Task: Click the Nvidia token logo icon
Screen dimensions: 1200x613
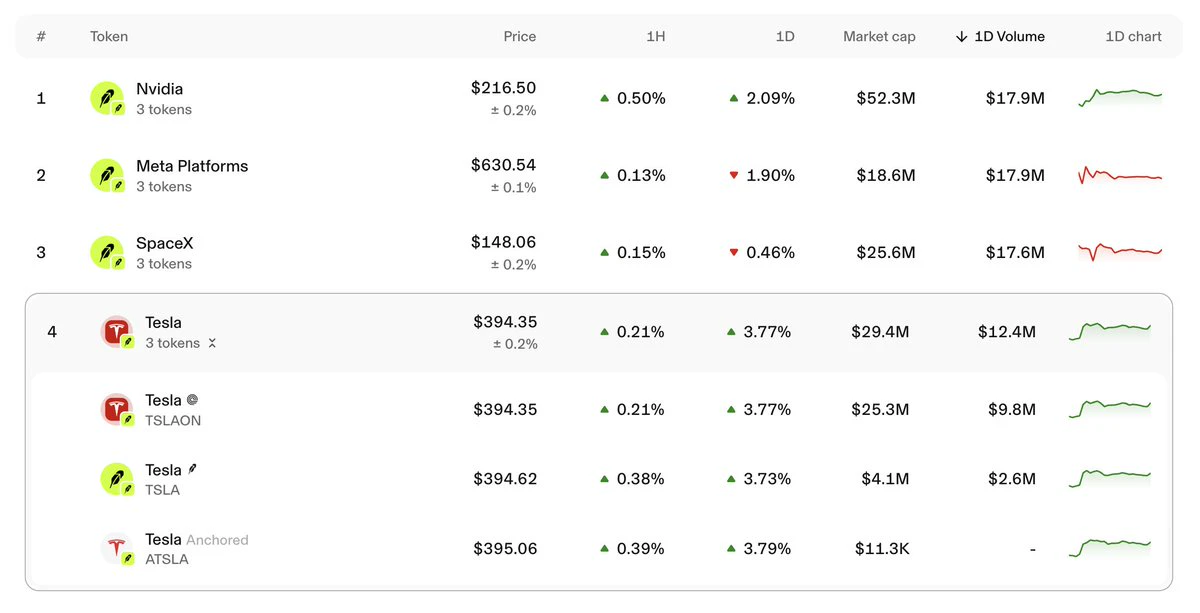Action: coord(107,98)
